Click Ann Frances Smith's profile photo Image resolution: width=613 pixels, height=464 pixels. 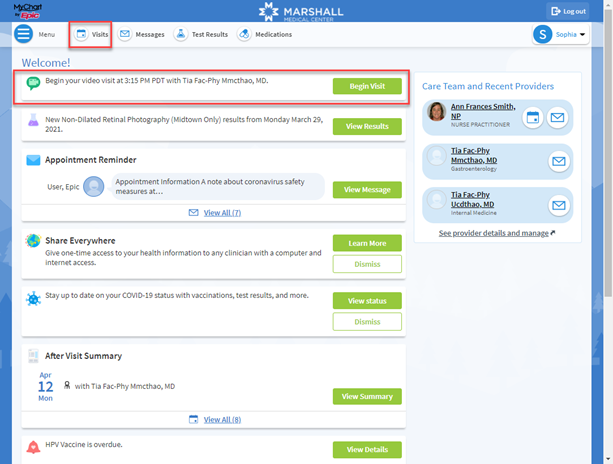[436, 112]
